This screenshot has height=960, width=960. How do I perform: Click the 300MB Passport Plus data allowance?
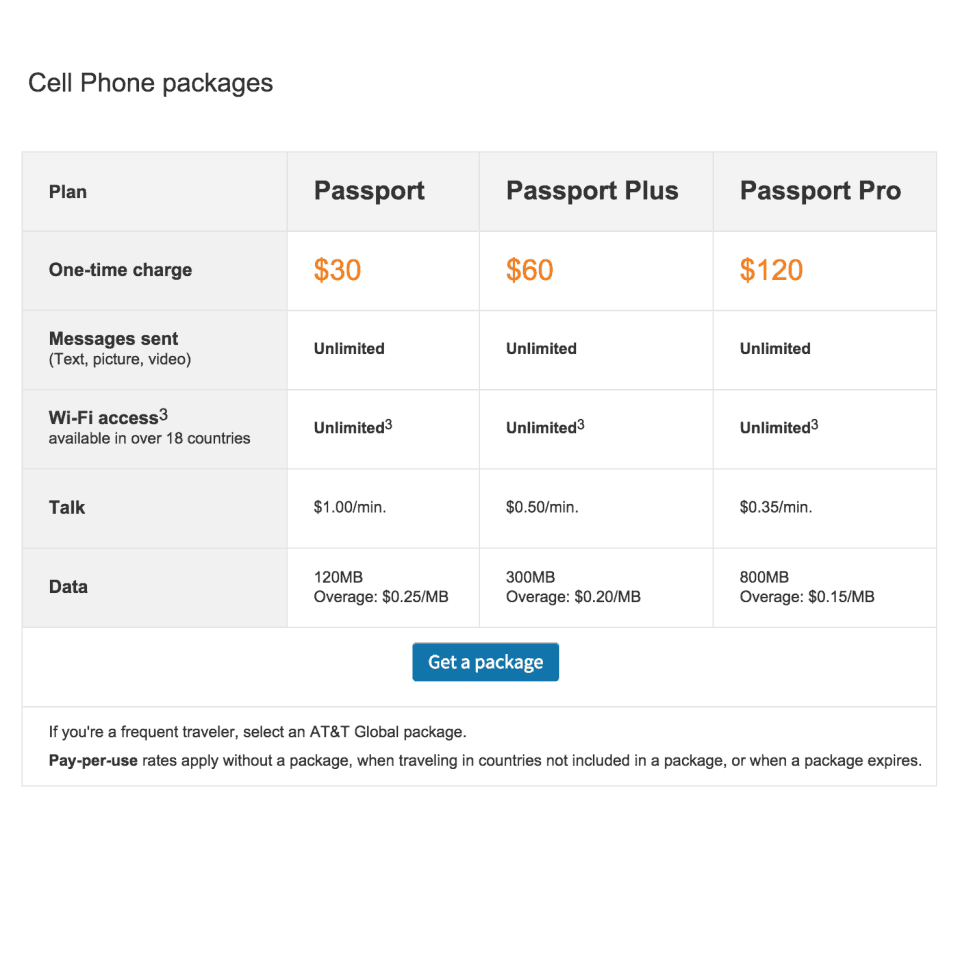[530, 577]
